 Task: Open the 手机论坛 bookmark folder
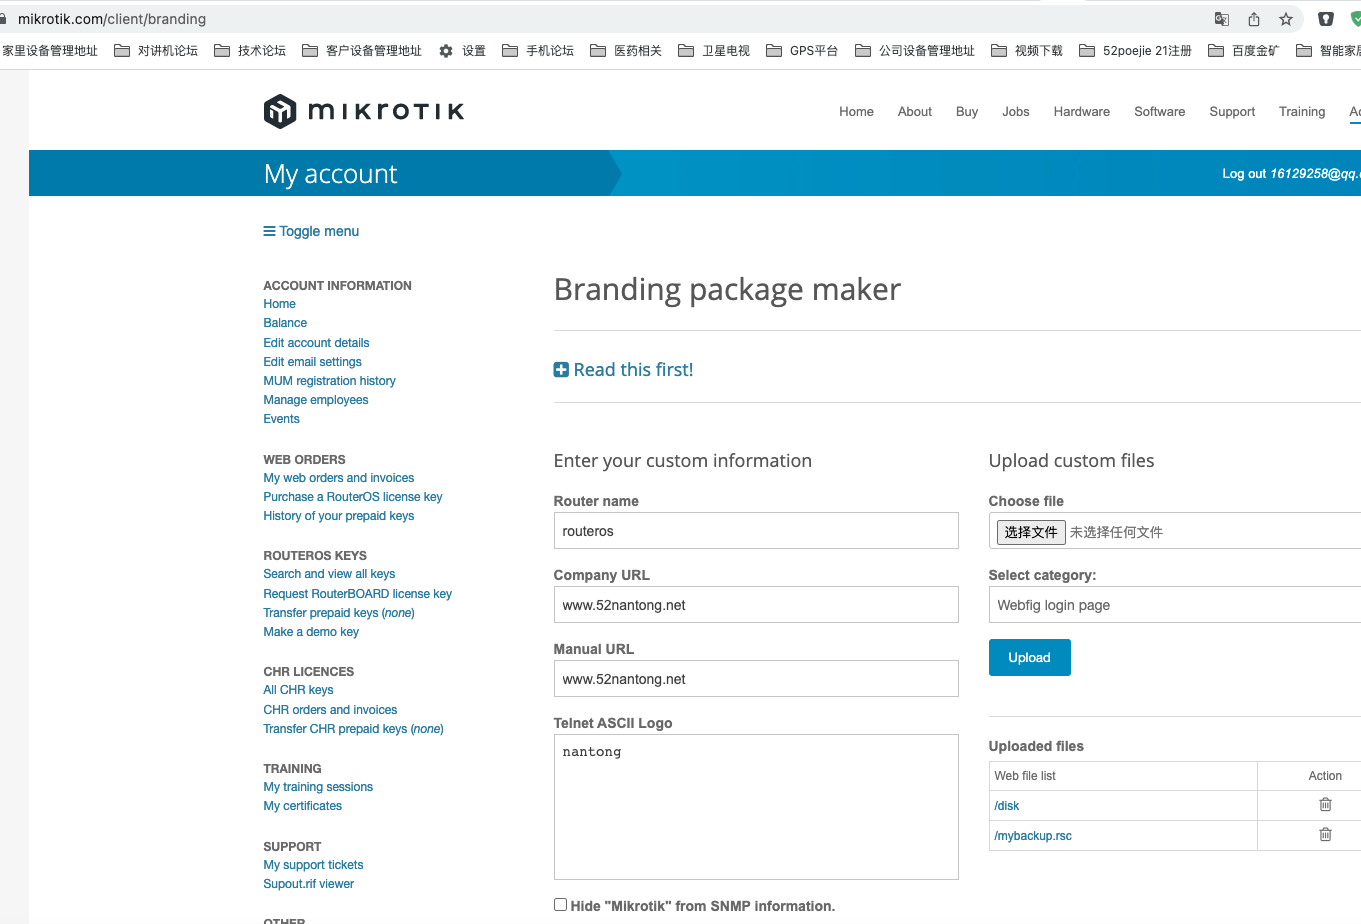point(538,51)
